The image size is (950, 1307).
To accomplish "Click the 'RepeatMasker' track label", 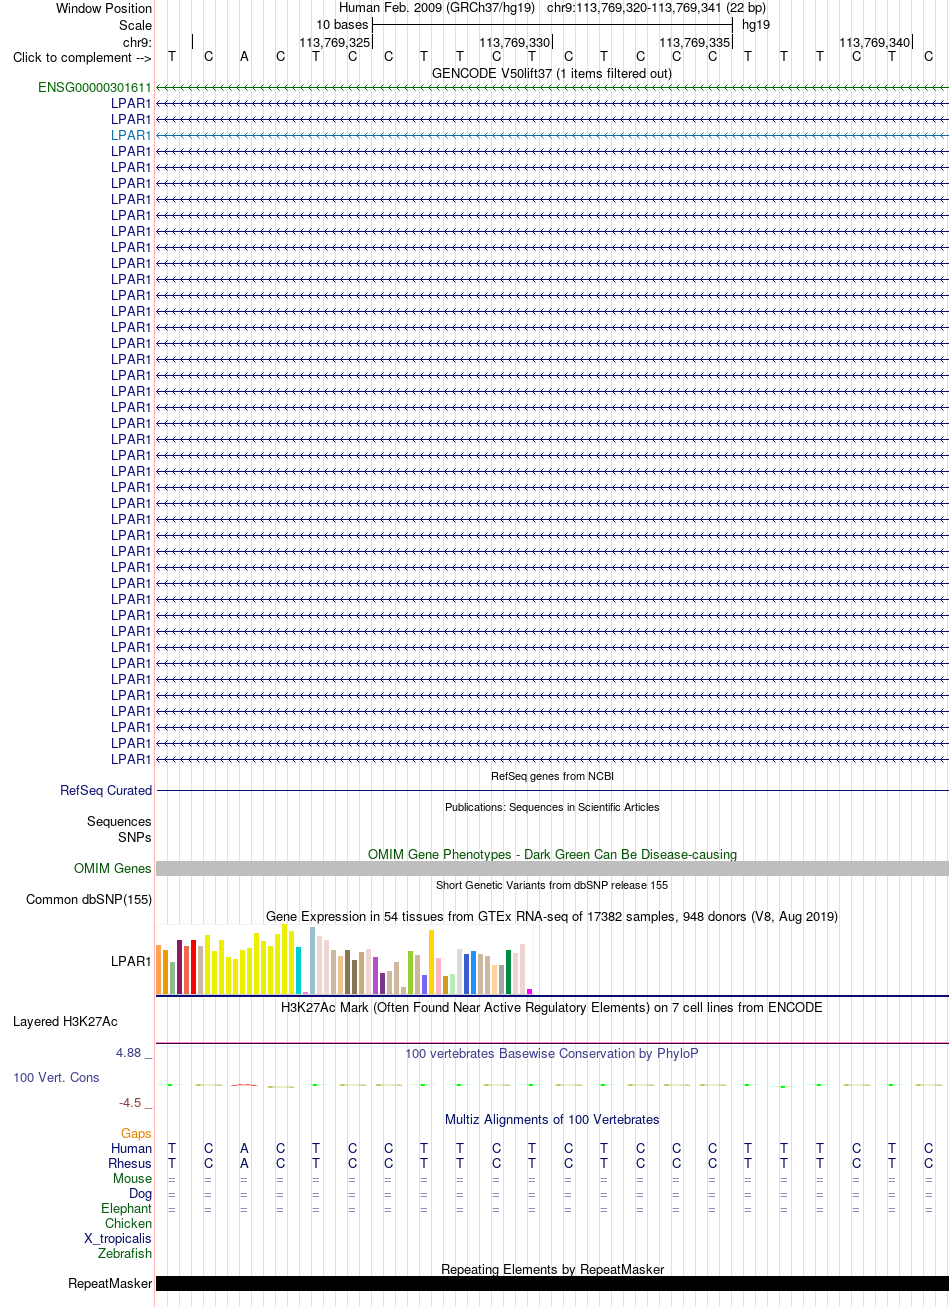I will (110, 1283).
